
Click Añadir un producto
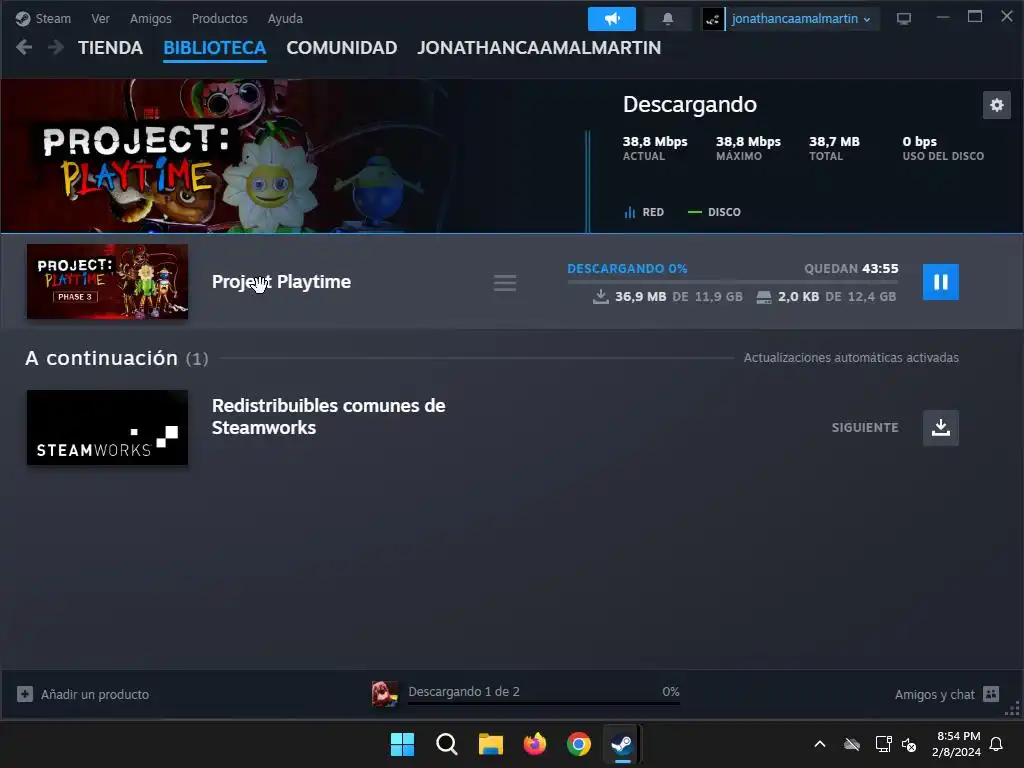pos(95,694)
